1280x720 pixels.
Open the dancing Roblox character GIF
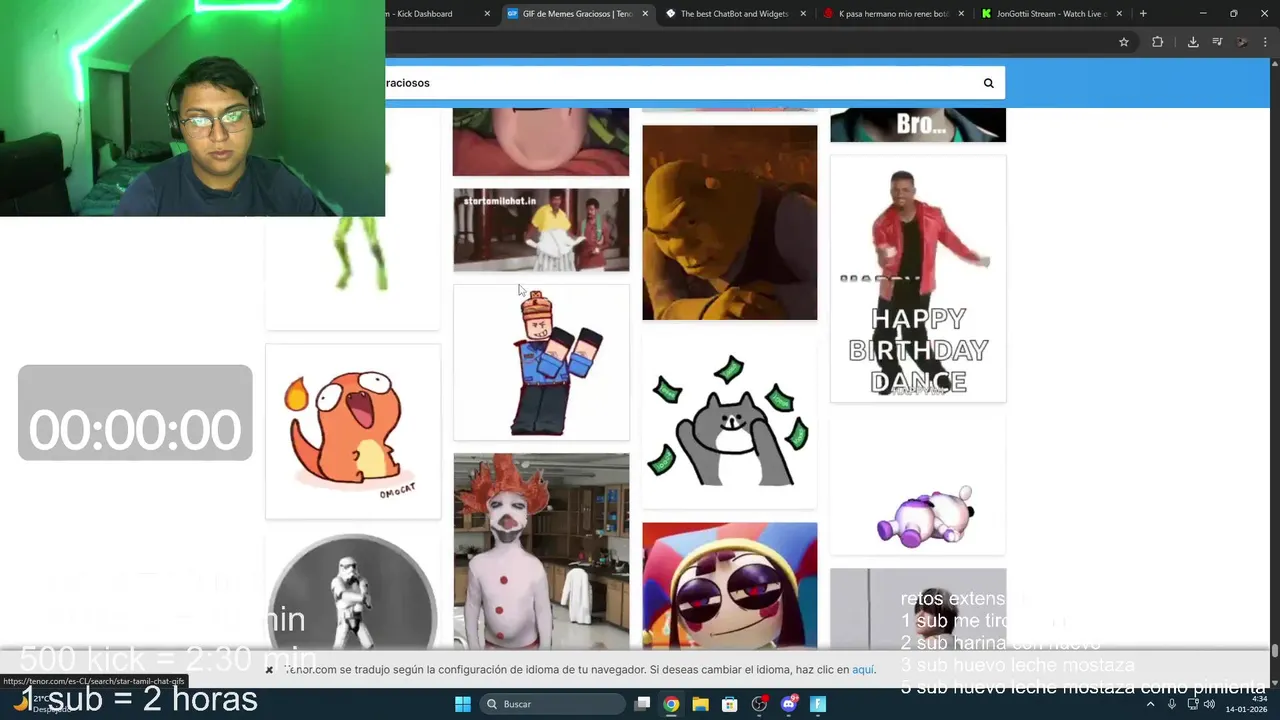click(541, 362)
